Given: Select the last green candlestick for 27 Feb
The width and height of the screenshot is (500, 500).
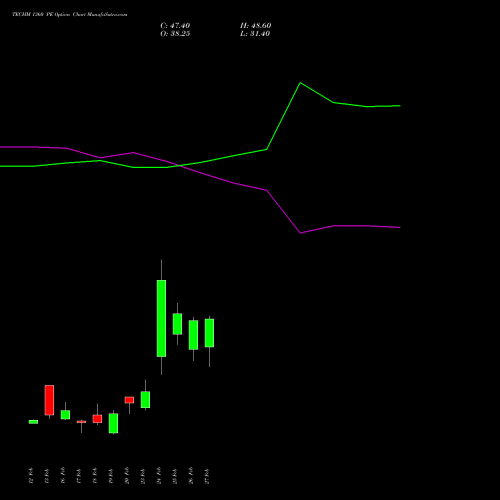Looking at the screenshot, I should (x=209, y=333).
